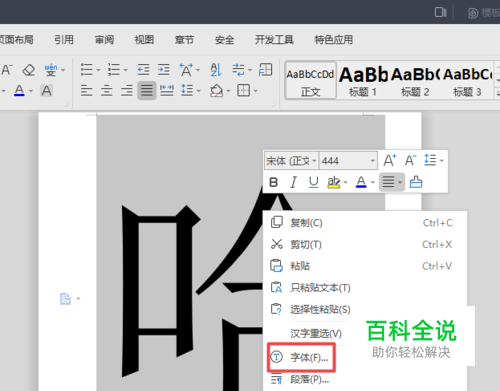The width and height of the screenshot is (500, 391).
Task: Open numbered list dropdown arrow
Action: click(x=125, y=70)
